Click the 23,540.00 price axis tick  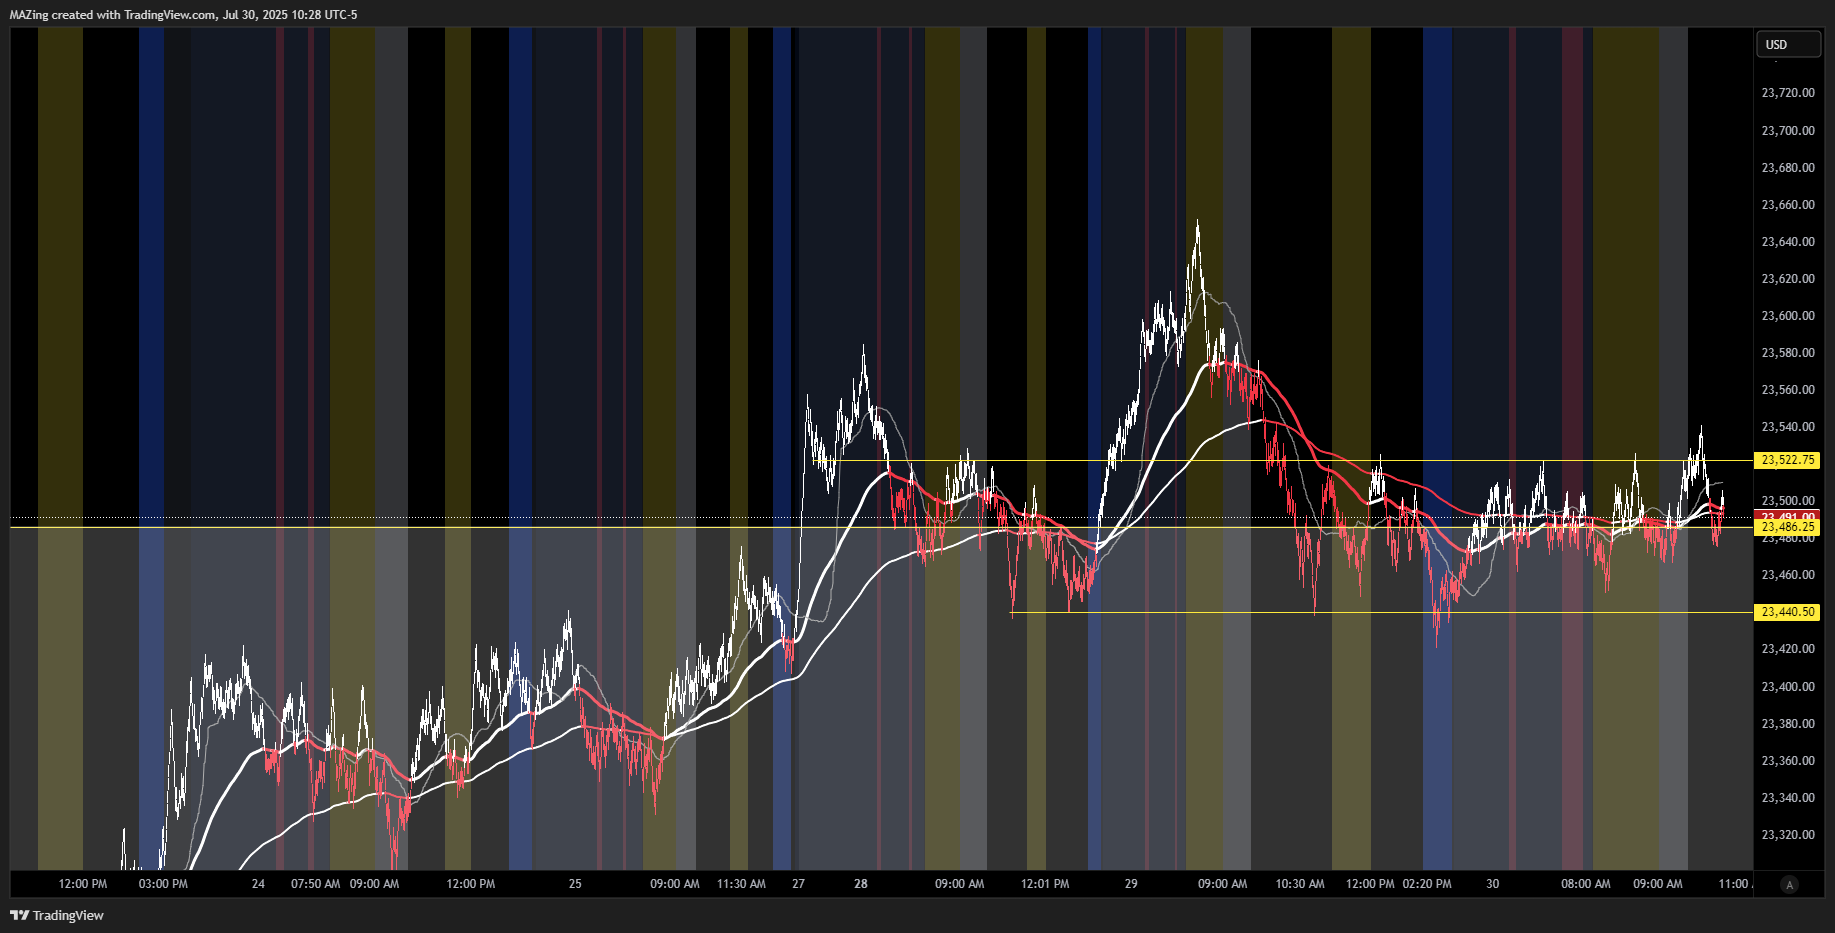click(1788, 426)
